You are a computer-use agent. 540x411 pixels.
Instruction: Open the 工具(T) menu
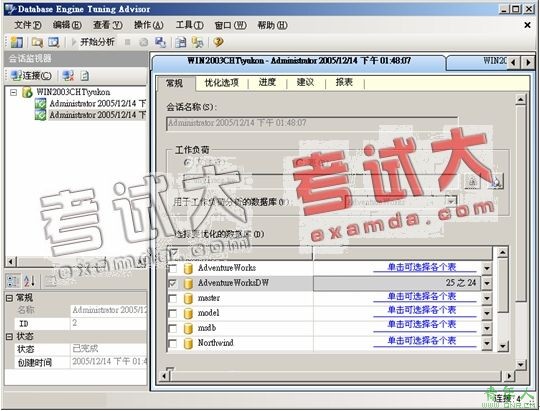(x=189, y=25)
